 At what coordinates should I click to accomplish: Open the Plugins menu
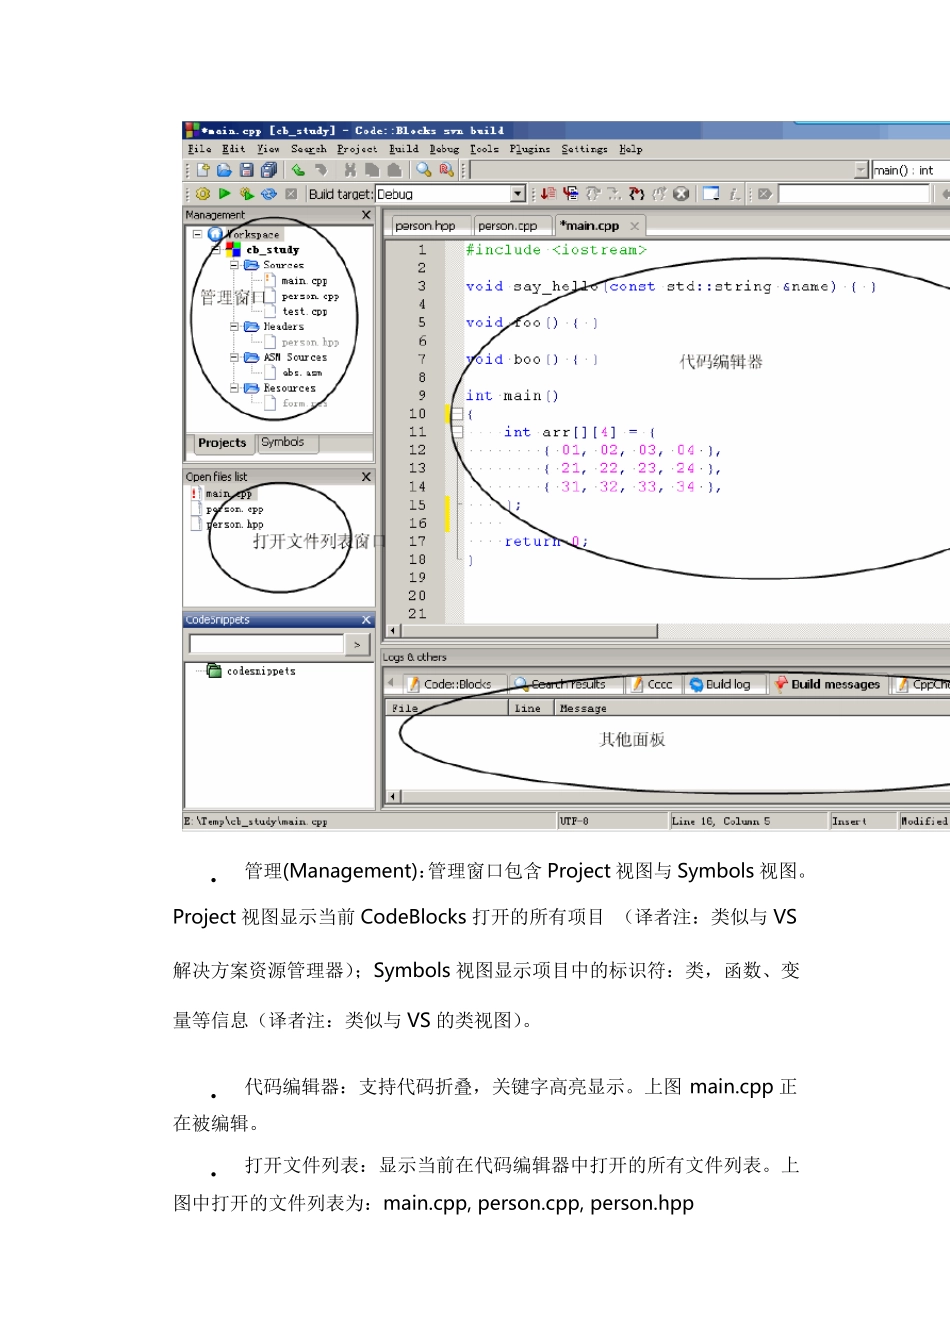point(530,149)
